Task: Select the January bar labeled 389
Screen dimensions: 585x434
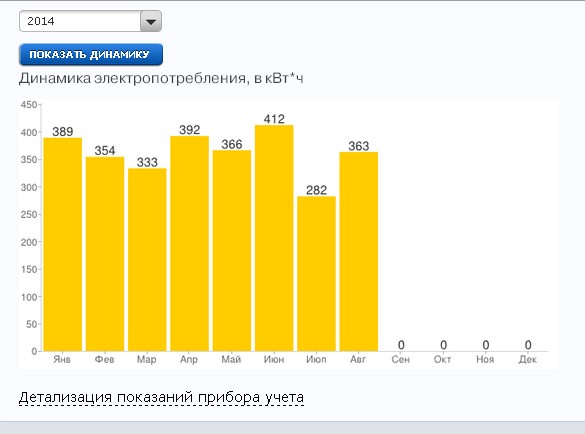Action: [x=63, y=244]
